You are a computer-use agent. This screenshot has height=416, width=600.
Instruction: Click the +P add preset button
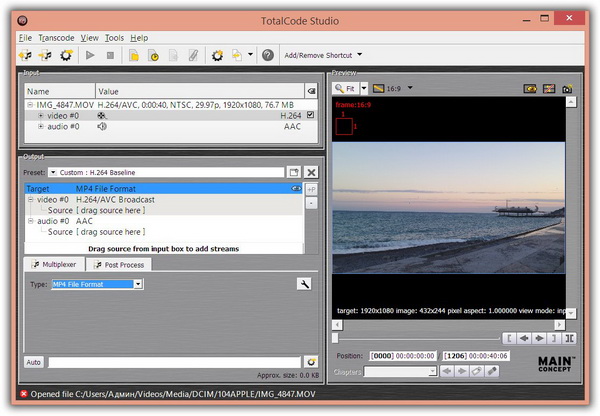[311, 188]
